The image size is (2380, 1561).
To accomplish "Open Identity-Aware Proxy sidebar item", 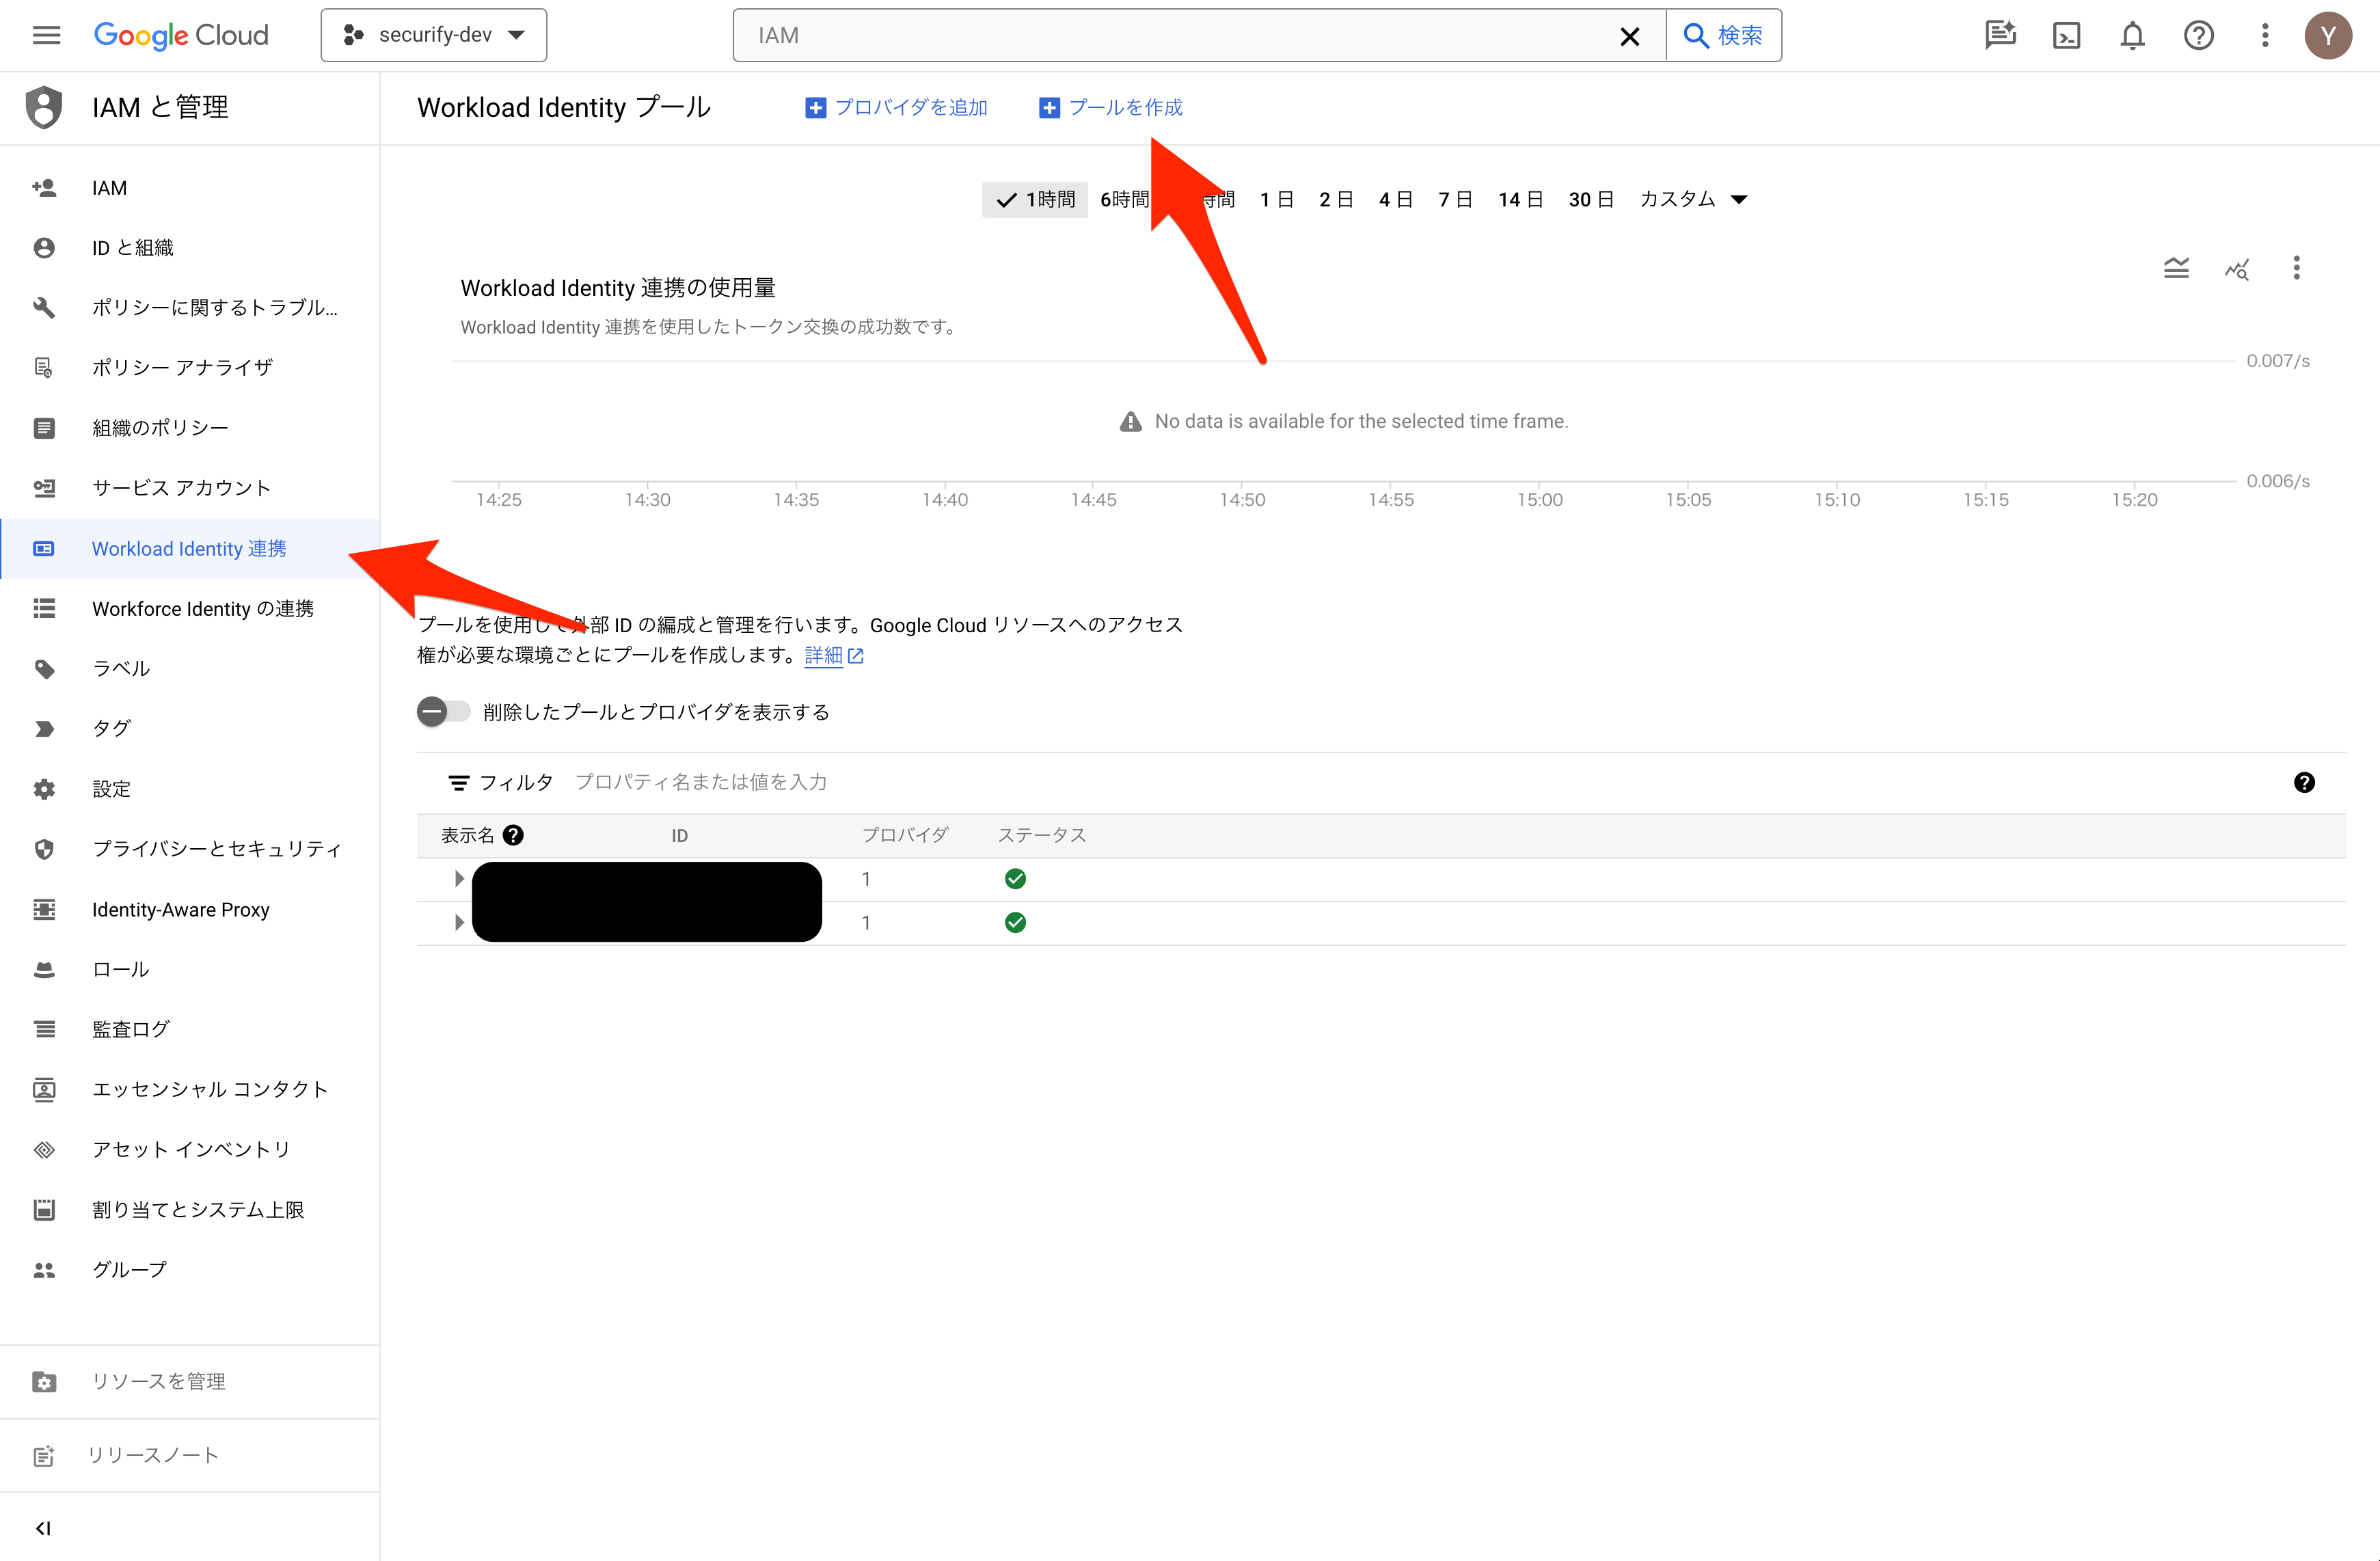I will coord(190,910).
